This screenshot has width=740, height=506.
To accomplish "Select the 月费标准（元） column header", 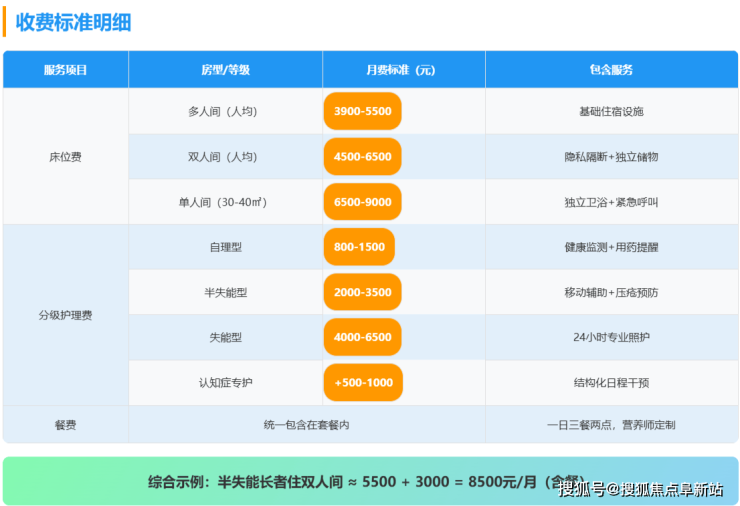I will (403, 70).
